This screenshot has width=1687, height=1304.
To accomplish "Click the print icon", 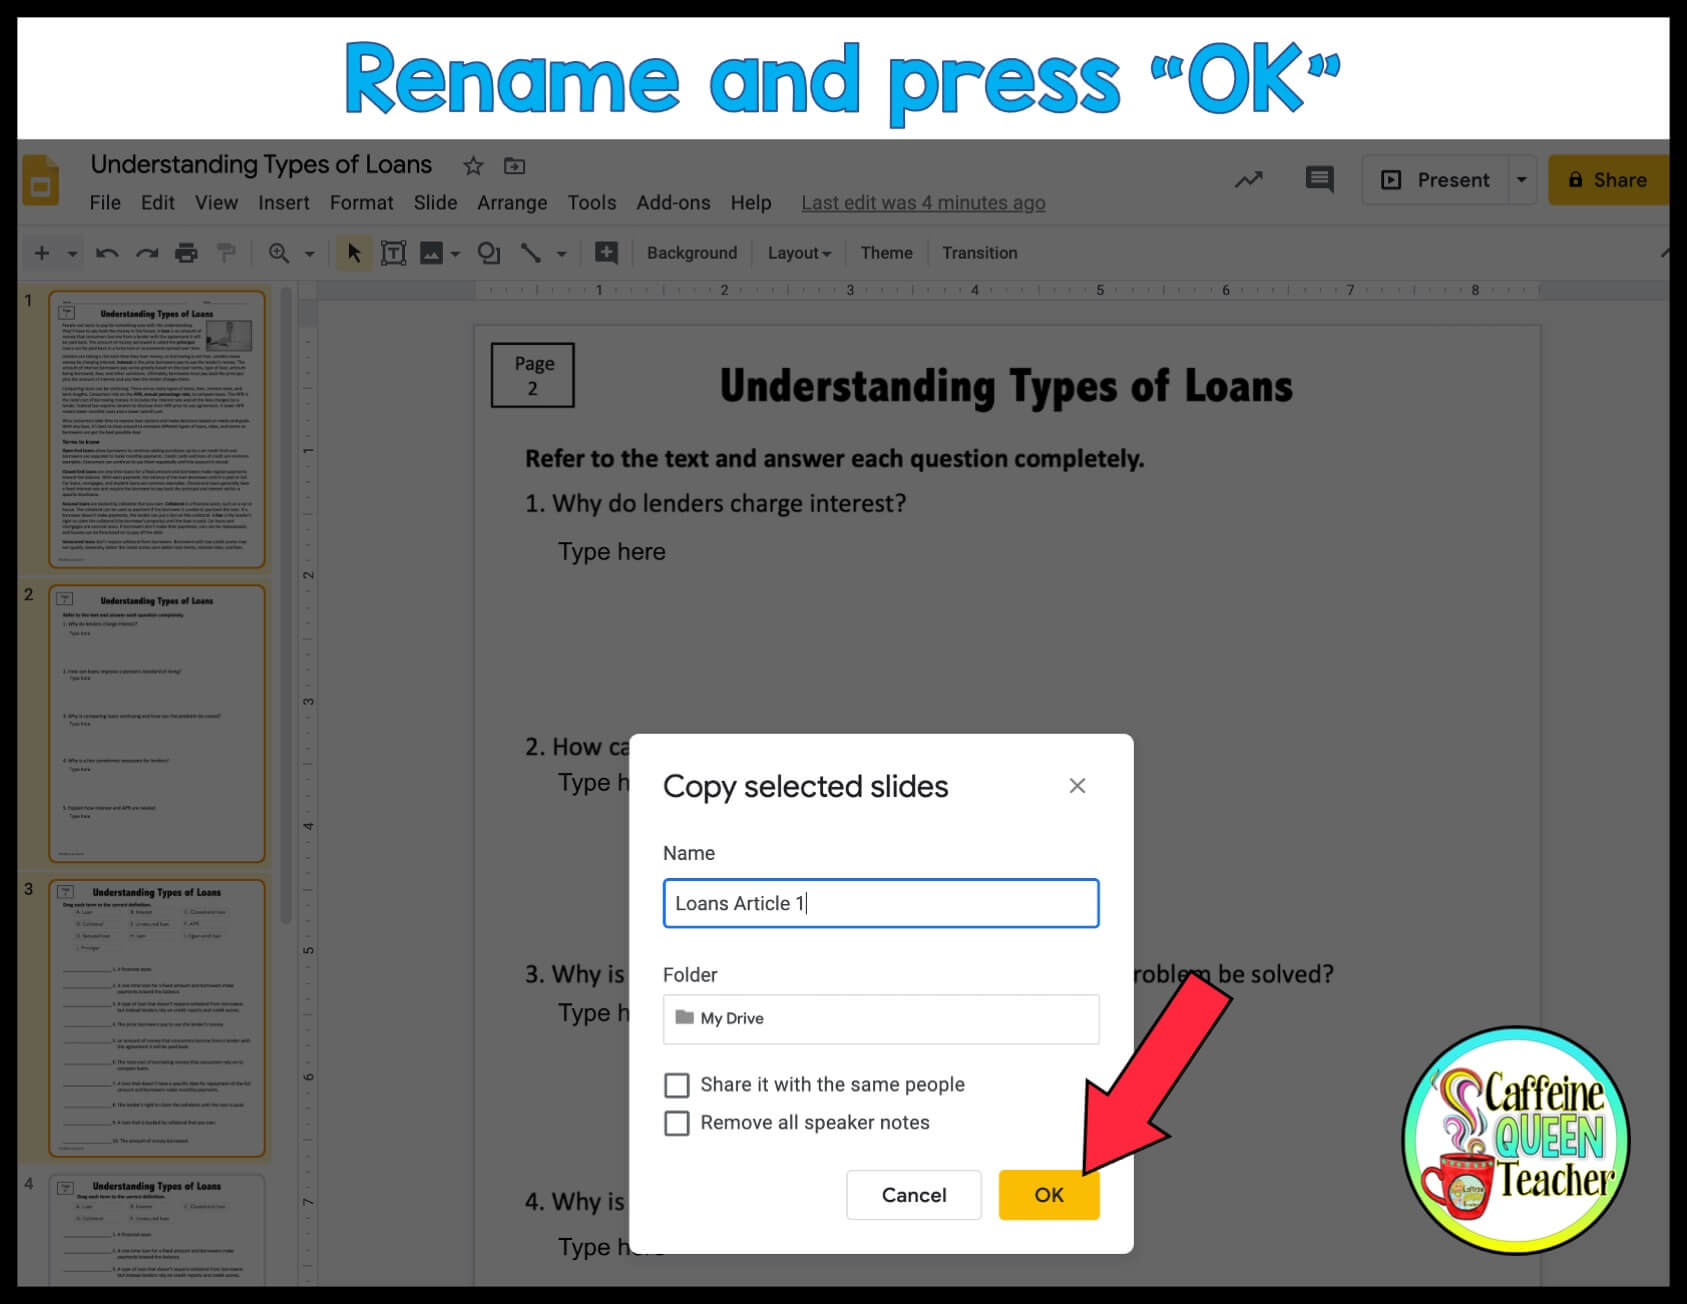I will [186, 253].
